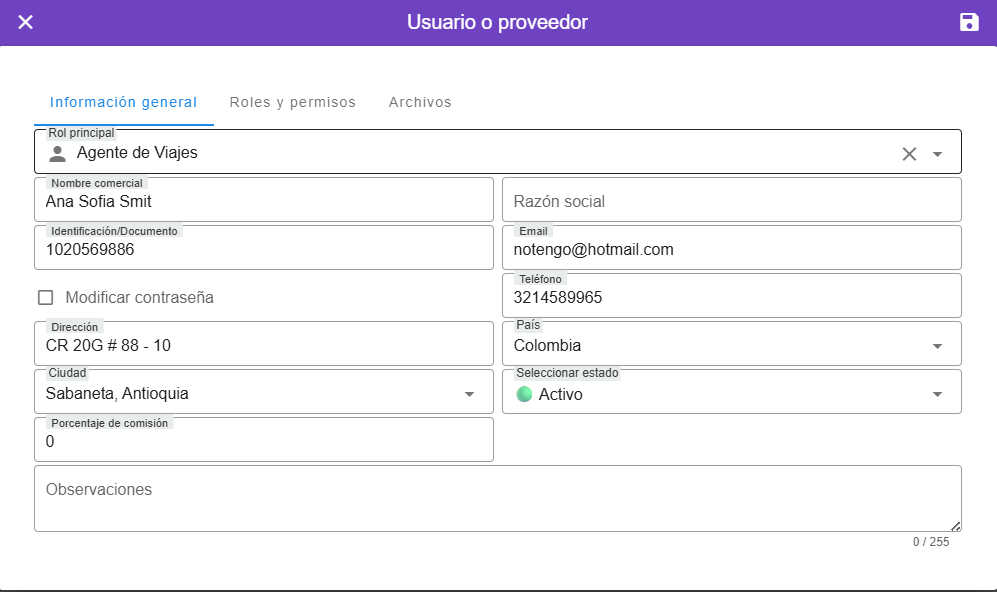The width and height of the screenshot is (997, 592).
Task: Focus the Razón social input
Action: [731, 201]
